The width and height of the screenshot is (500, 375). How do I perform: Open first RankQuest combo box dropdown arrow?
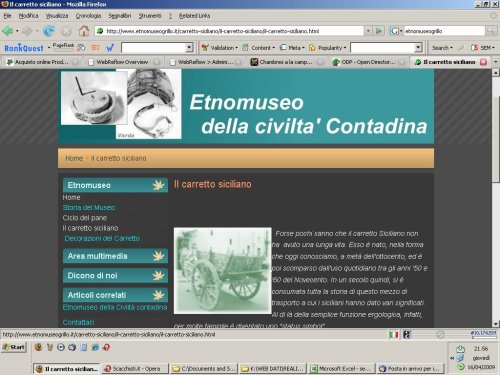point(189,48)
